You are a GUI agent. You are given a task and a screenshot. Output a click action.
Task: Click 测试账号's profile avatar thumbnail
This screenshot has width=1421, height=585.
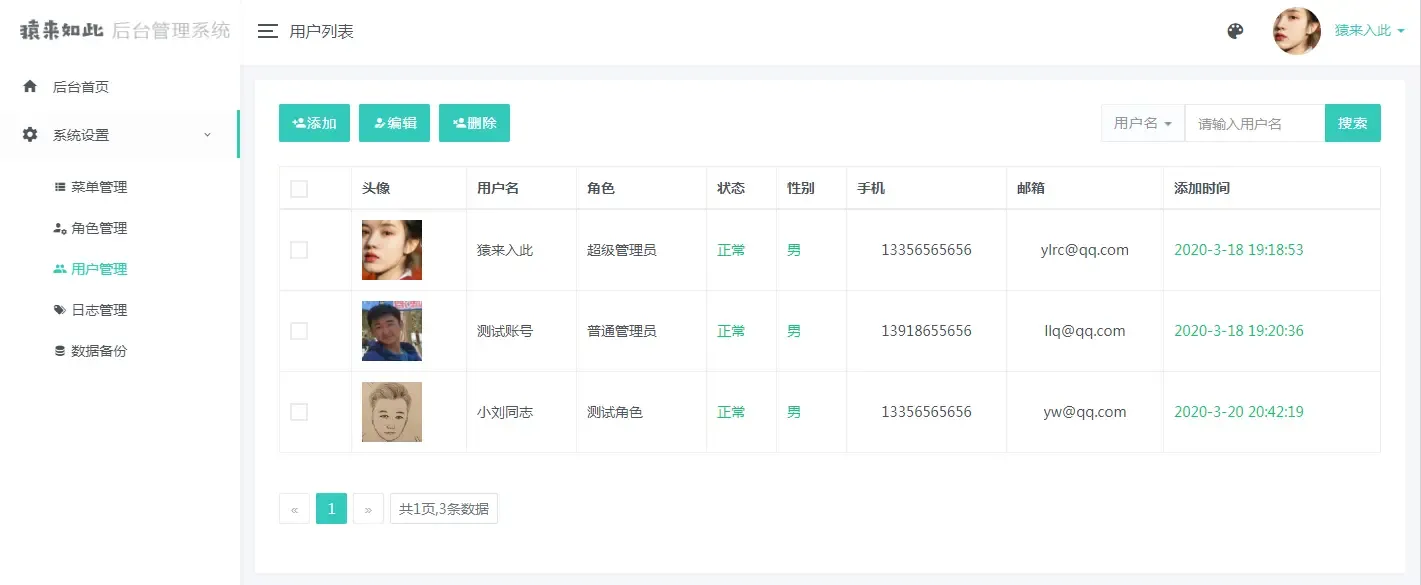coord(391,330)
